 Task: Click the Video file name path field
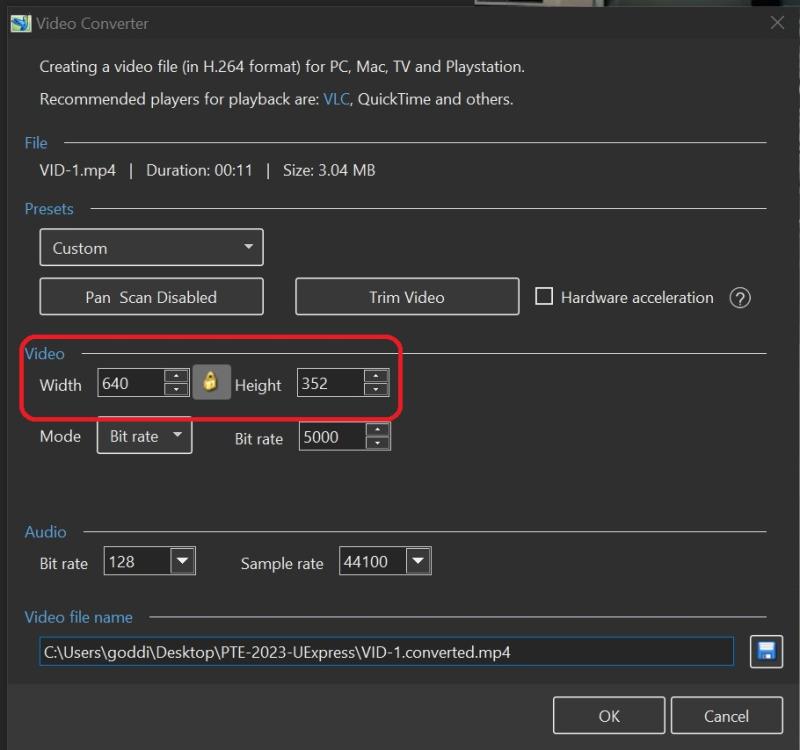point(386,652)
